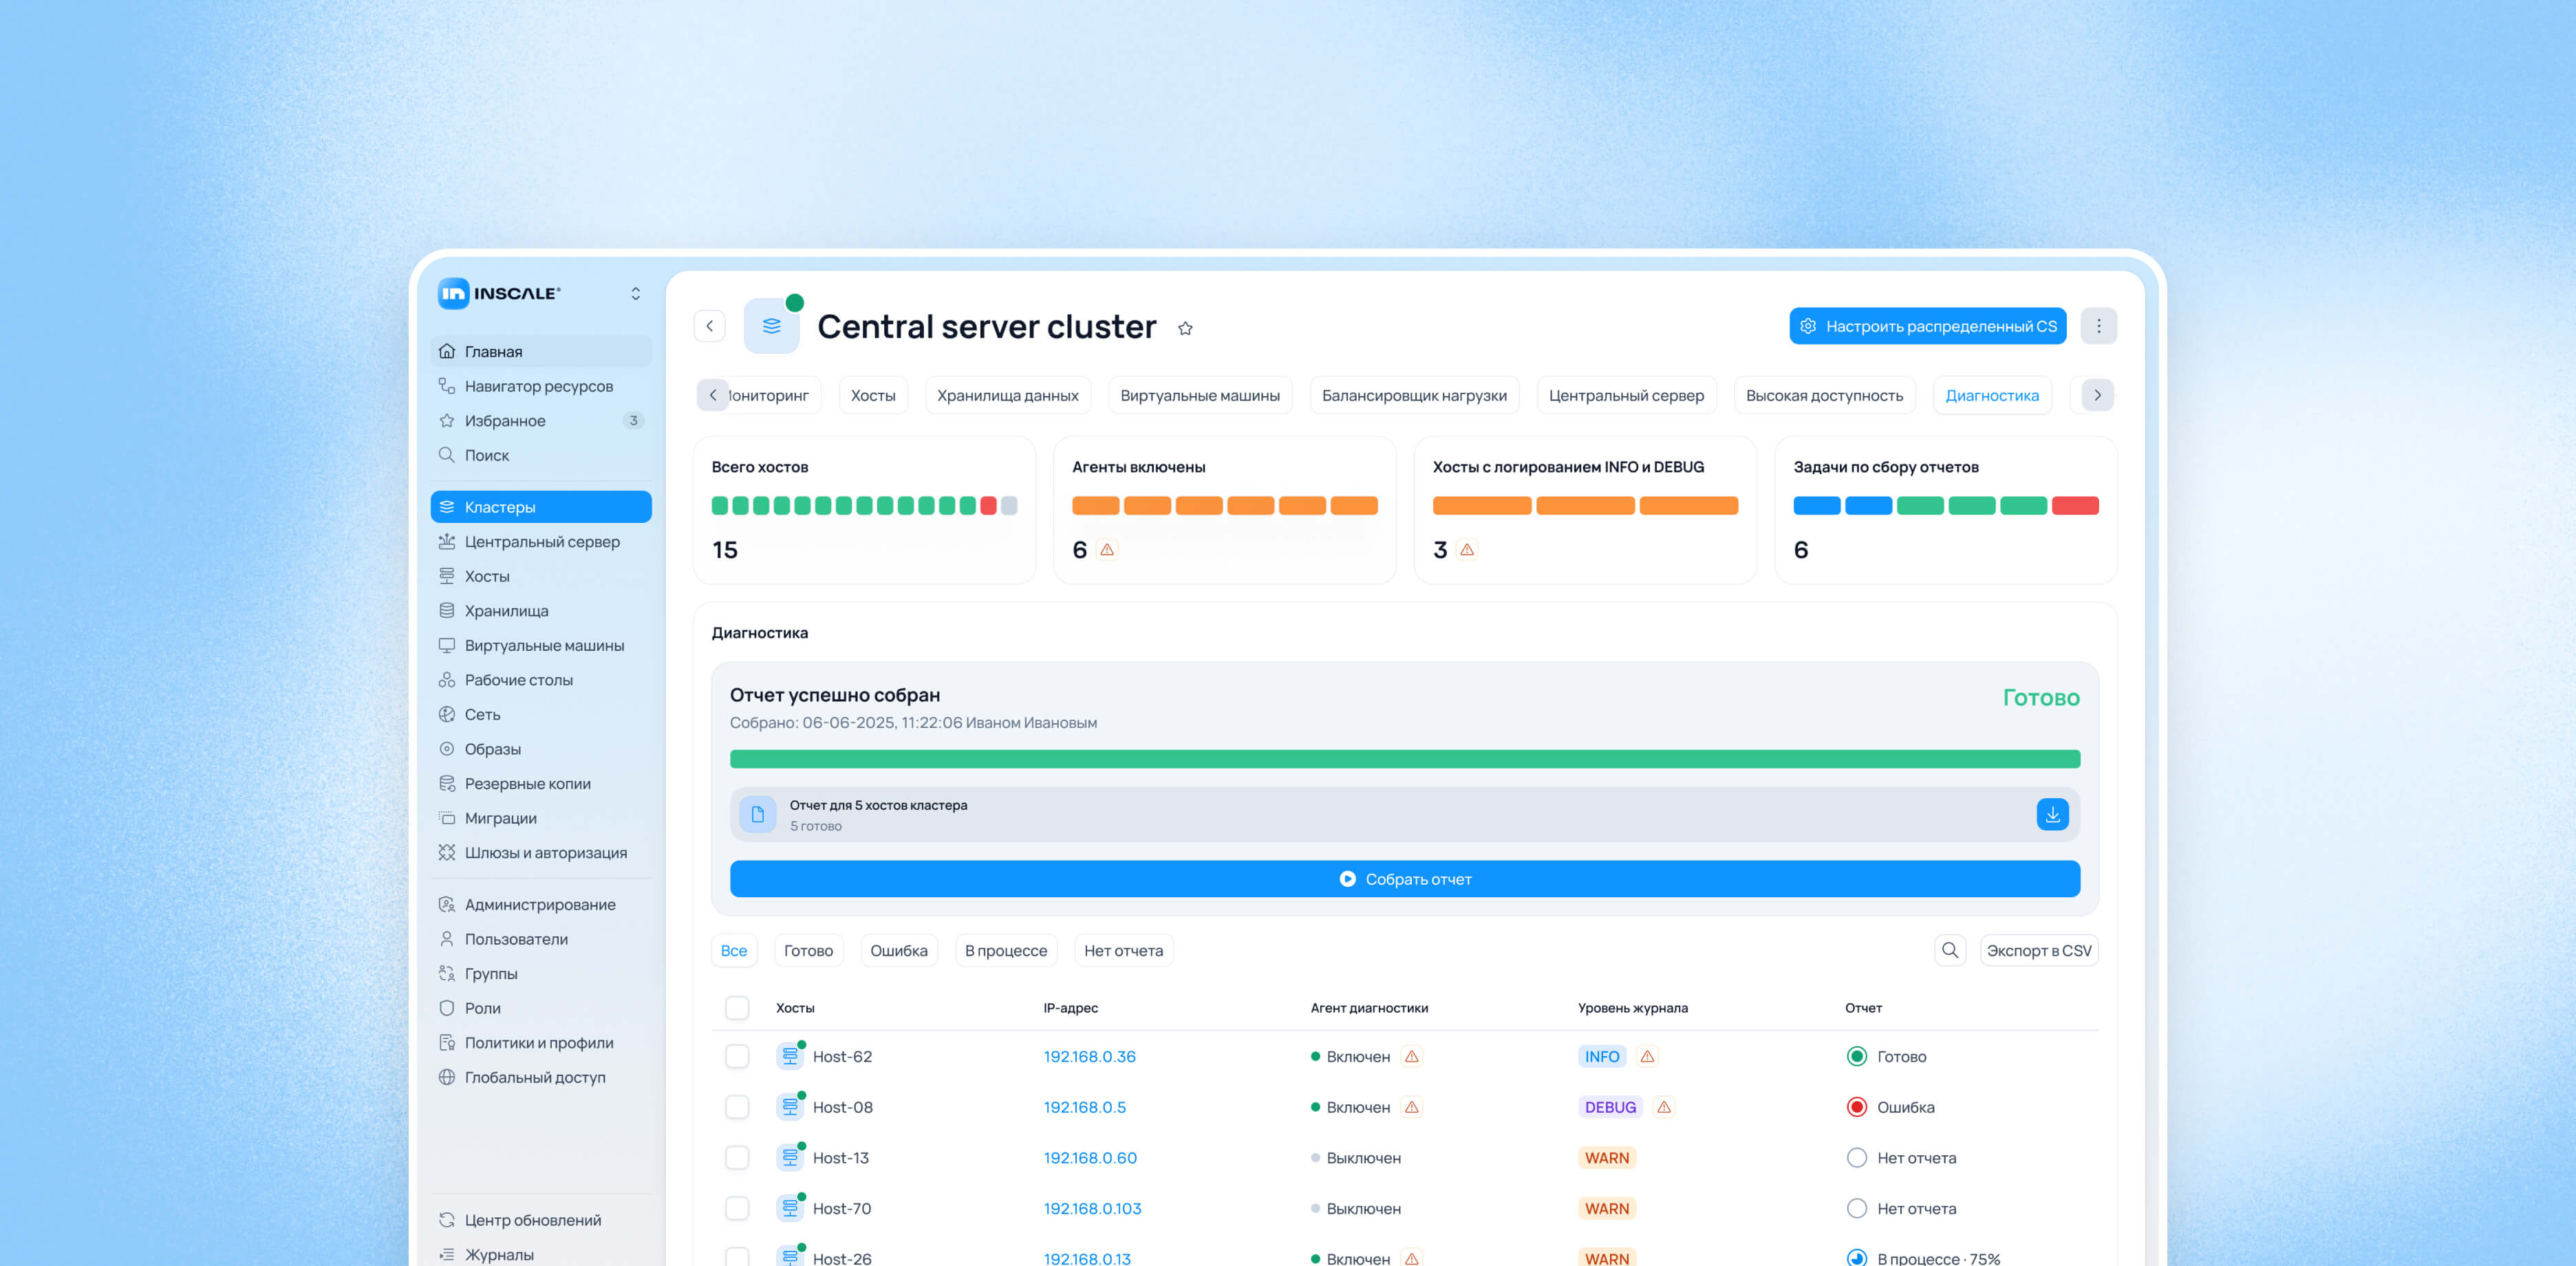Click the three-dot more options button
2576x1266 pixels.
2098,326
